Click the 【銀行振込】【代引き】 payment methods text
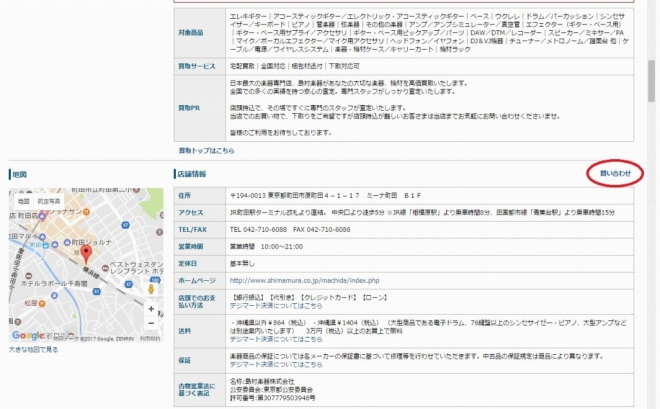The height and width of the screenshot is (409, 660). [309, 297]
